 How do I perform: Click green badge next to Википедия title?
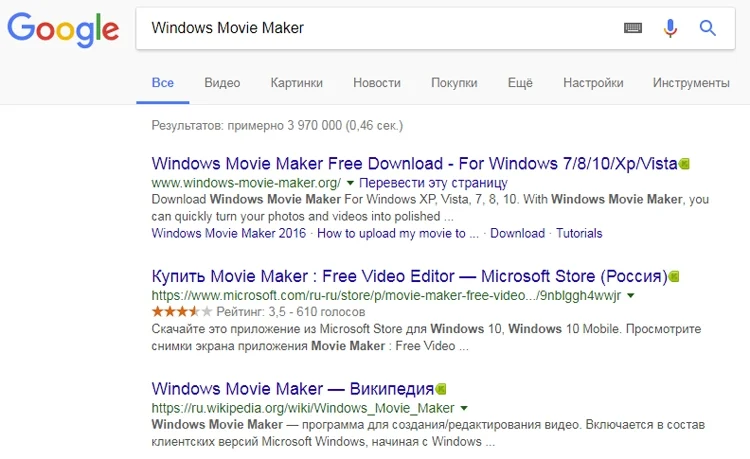coord(441,389)
